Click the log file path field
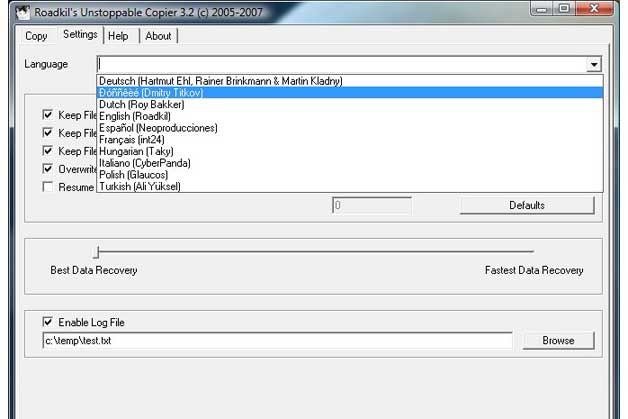Image resolution: width=628 pixels, height=419 pixels. (x=277, y=340)
